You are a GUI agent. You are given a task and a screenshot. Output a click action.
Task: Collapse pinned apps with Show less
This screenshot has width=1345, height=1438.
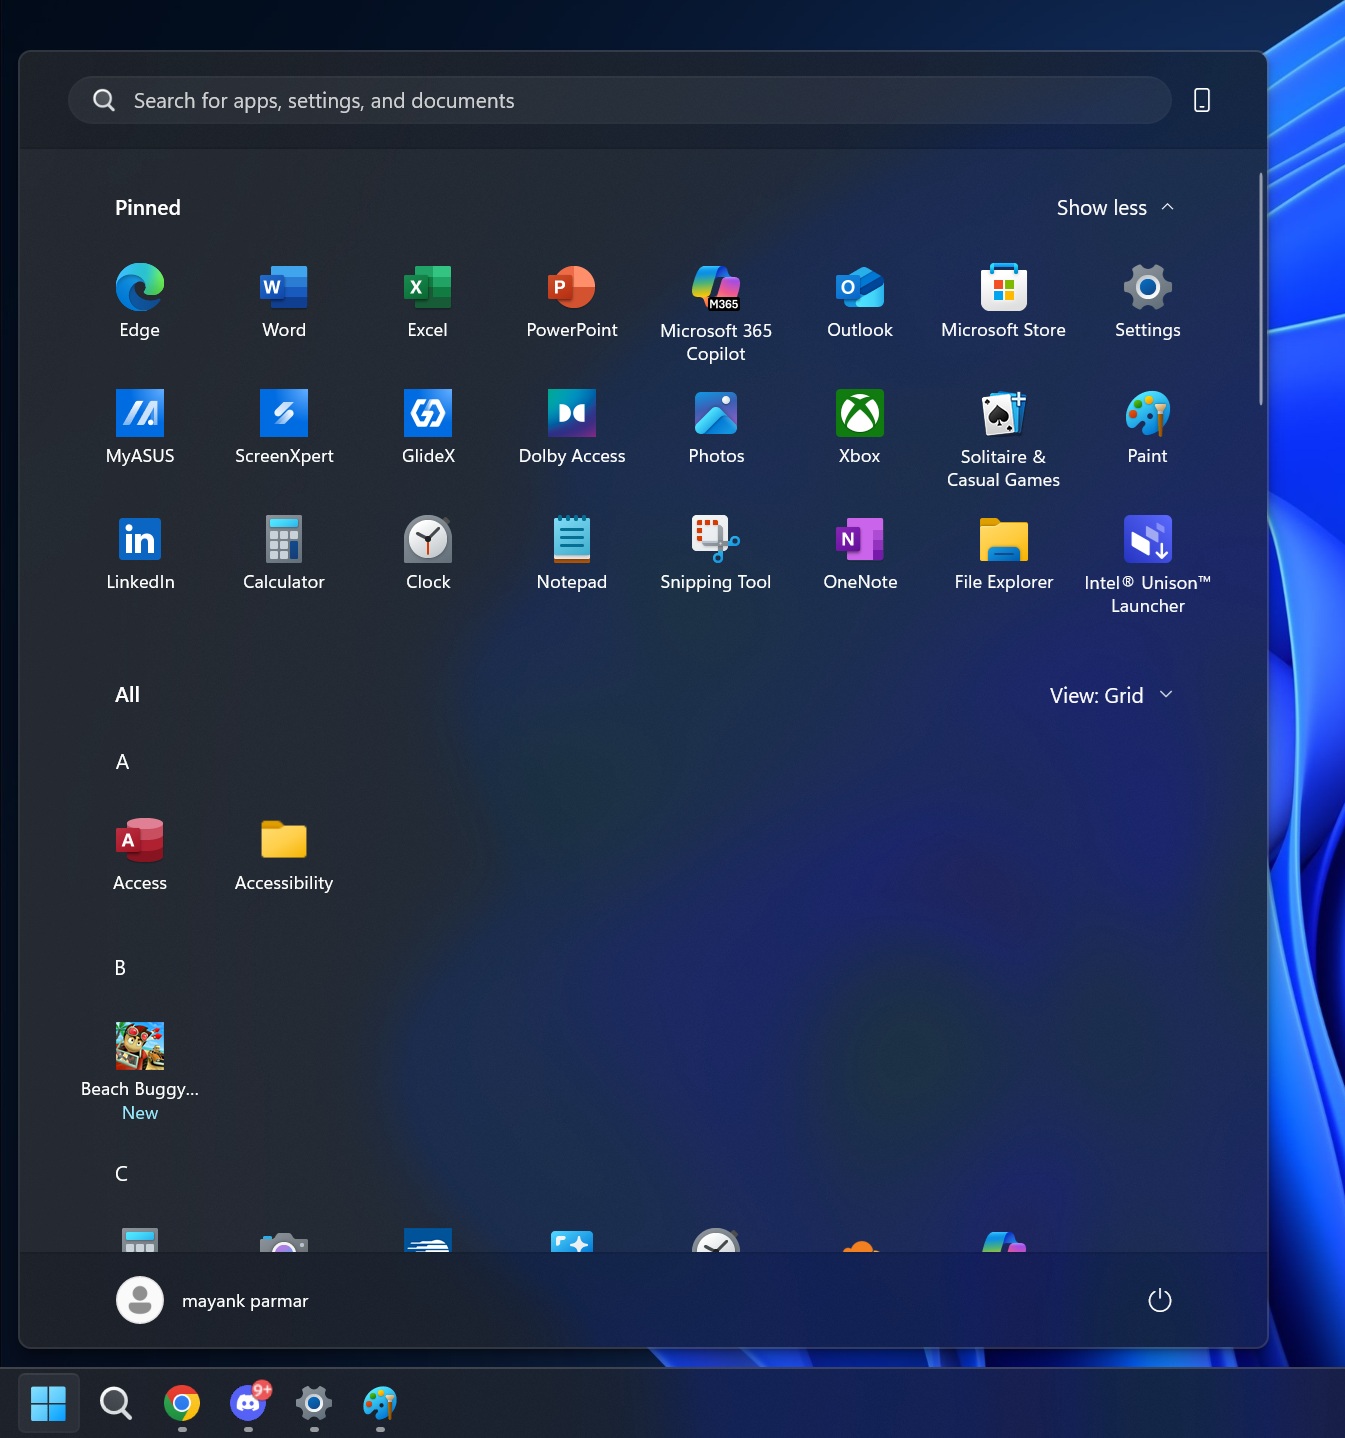[x=1115, y=208]
